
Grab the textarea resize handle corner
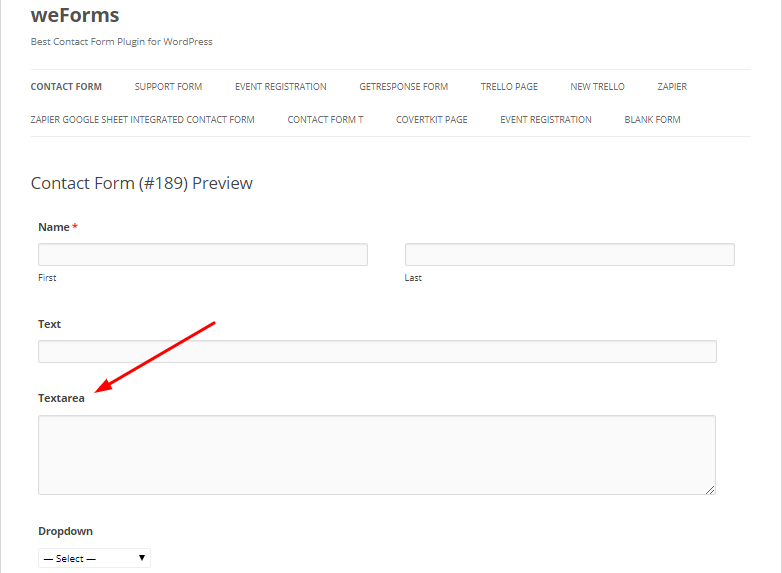pos(710,490)
